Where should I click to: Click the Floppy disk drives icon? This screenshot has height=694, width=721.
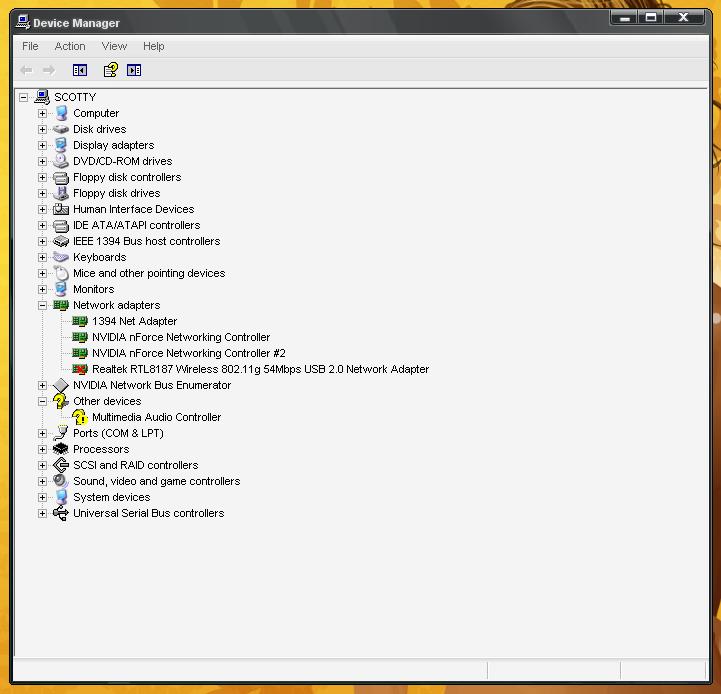[61, 193]
